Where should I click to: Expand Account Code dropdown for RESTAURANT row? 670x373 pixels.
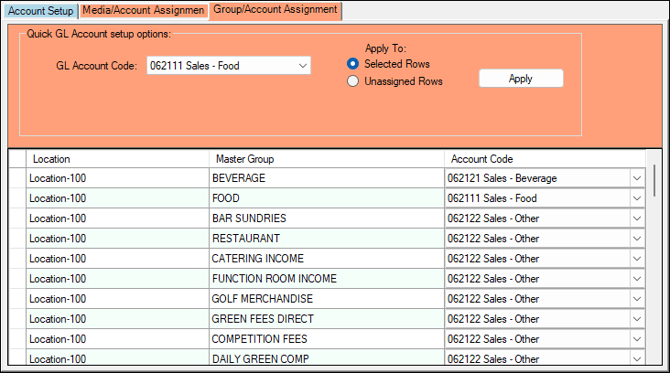click(637, 238)
